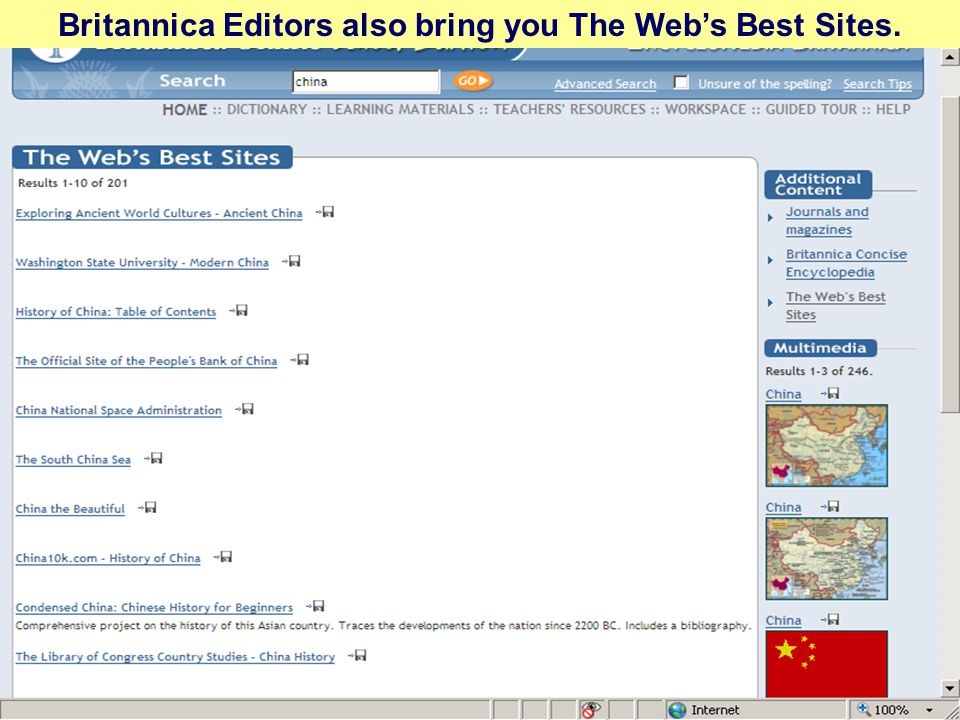This screenshot has height=720, width=960.
Task: Open TEACHERS' RESOURCES in the navigation bar
Action: 569,110
